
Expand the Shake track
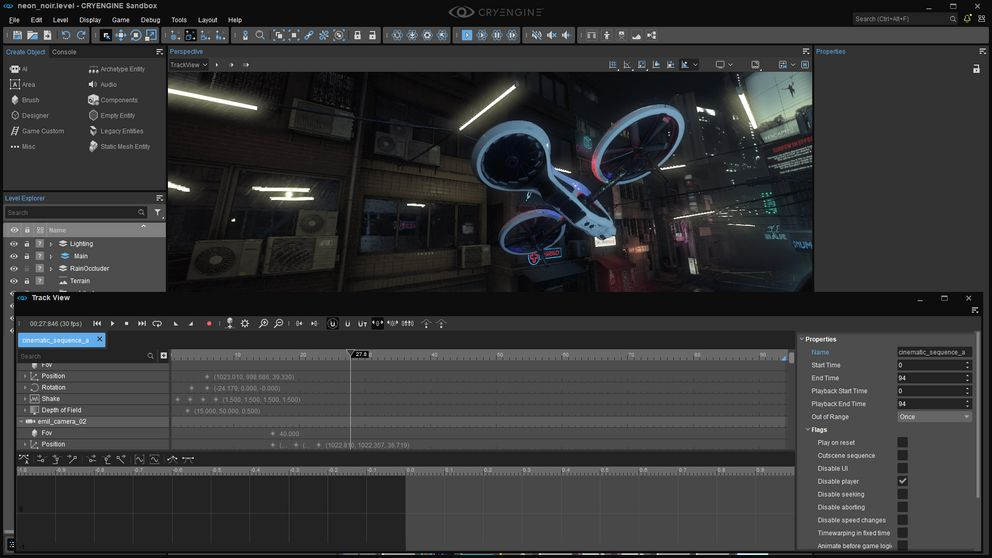25,399
